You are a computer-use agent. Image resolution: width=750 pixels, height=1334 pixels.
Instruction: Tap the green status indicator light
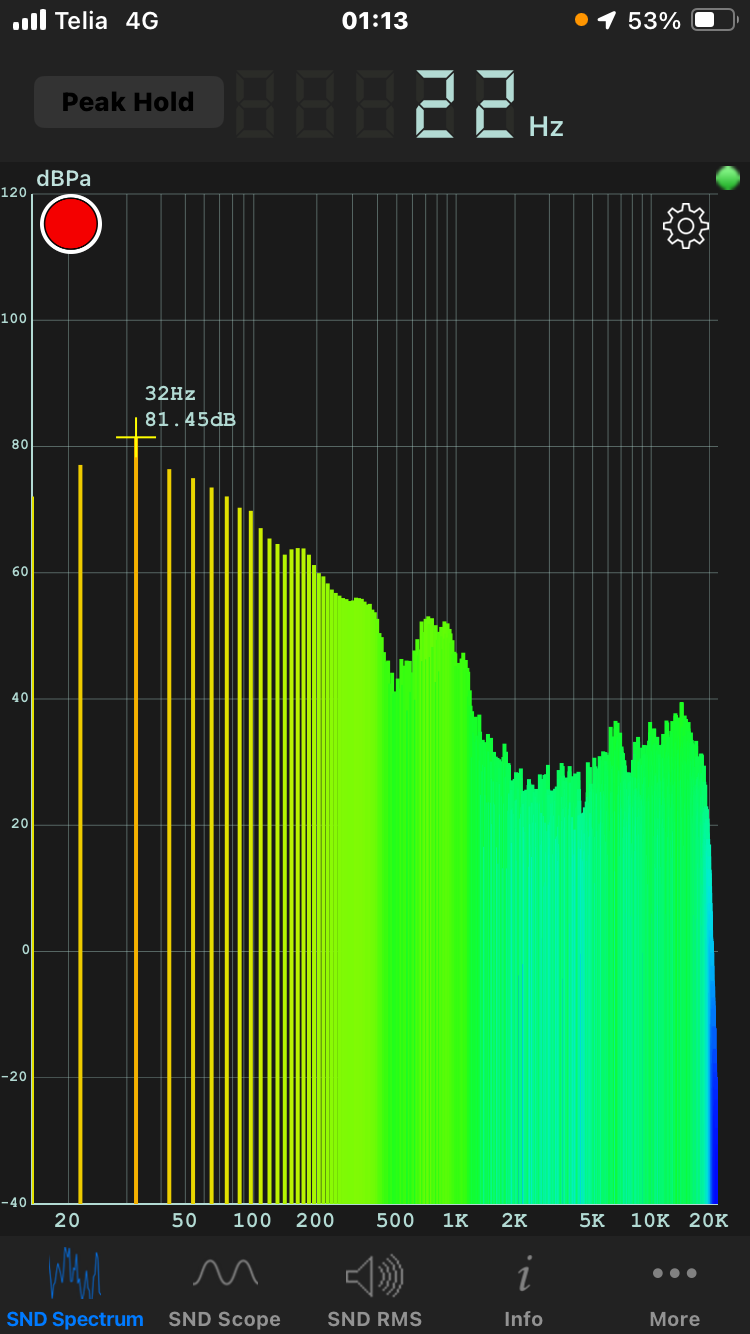pyautogui.click(x=728, y=178)
